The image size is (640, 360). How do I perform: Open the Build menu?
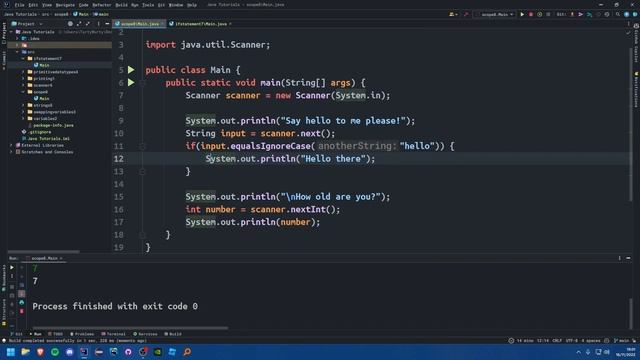click(121, 5)
